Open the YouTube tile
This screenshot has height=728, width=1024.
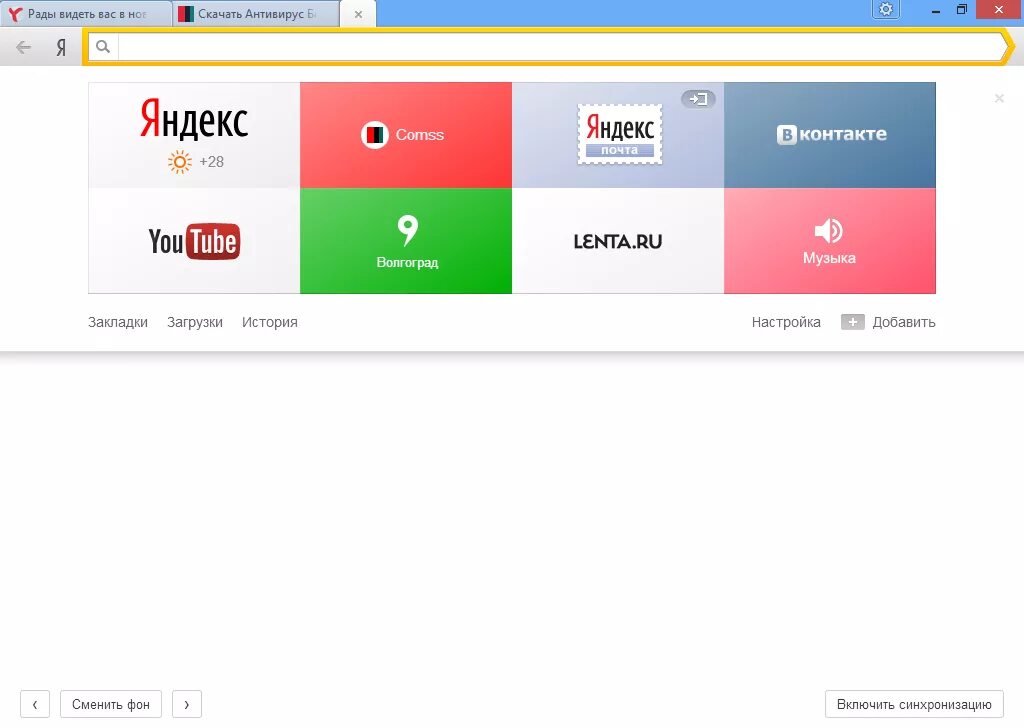pos(194,241)
